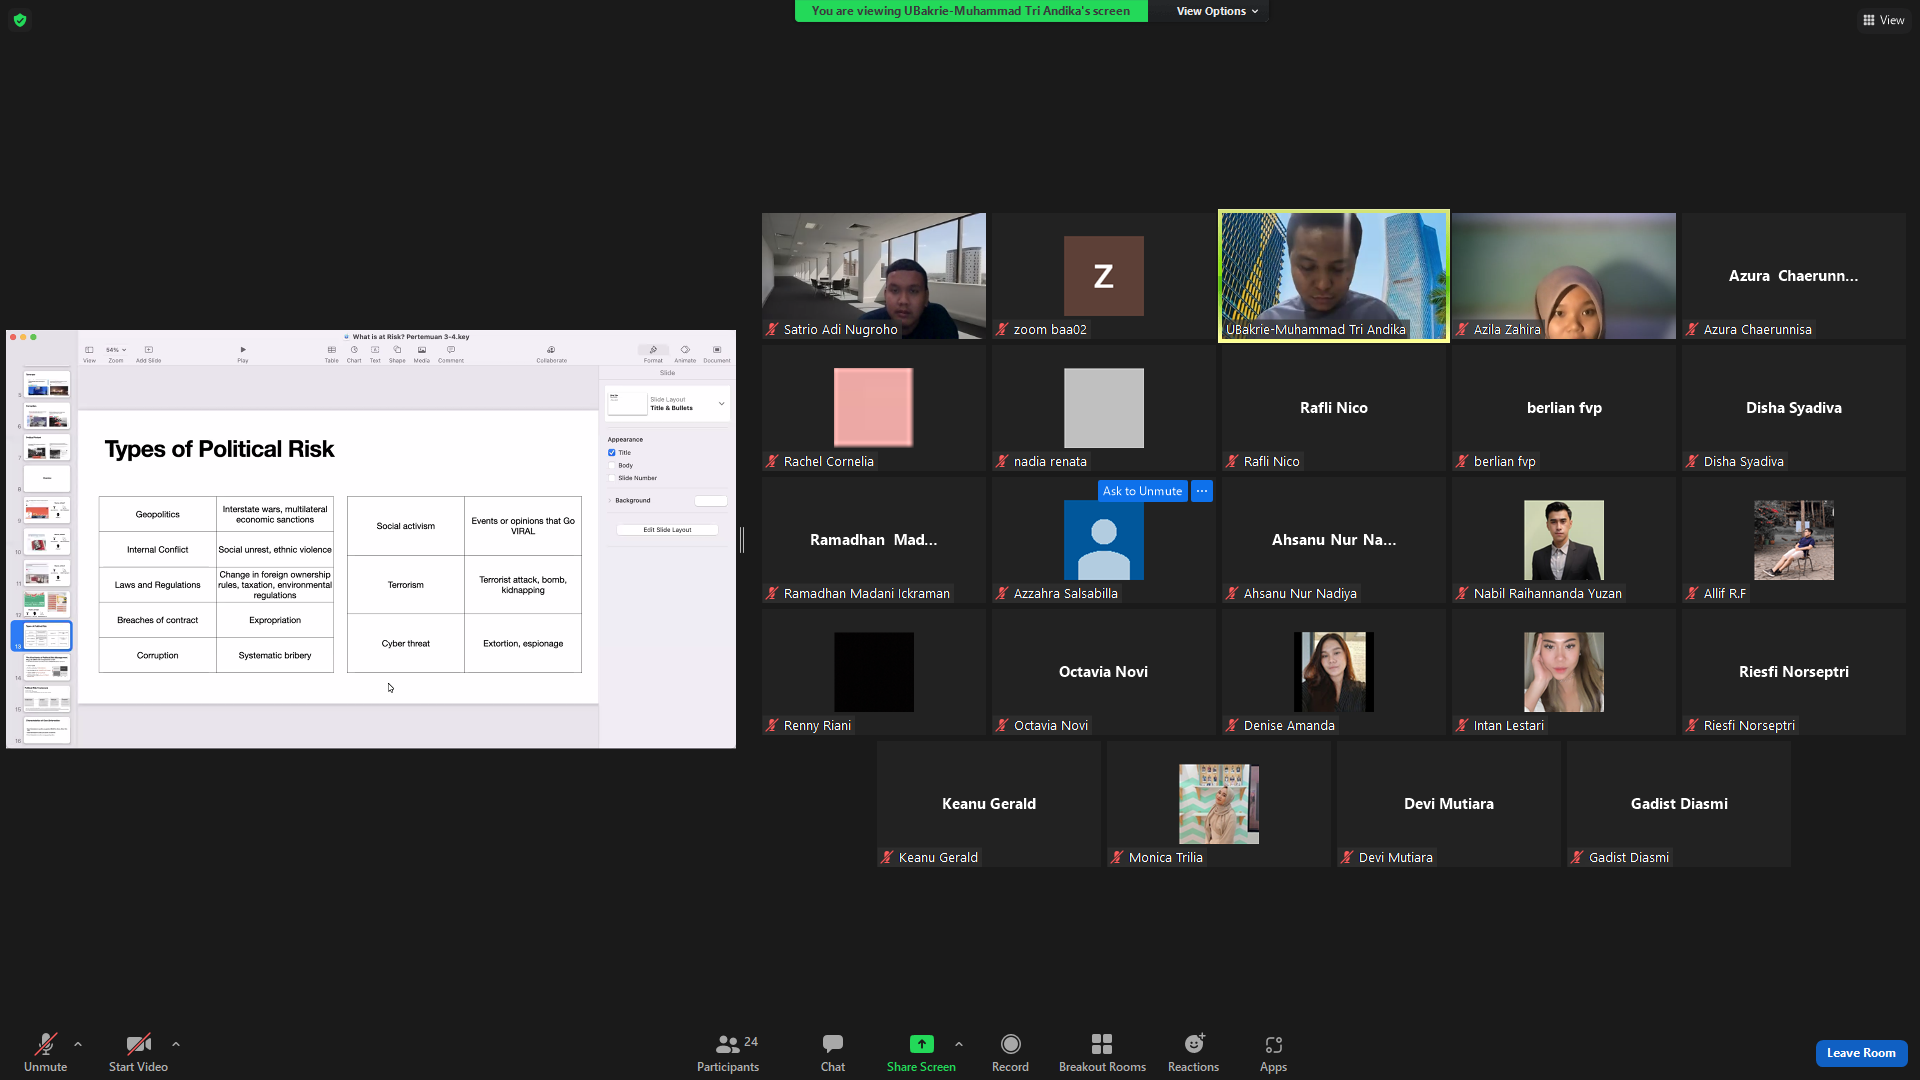Click the green encryption shield icon
This screenshot has height=1080, width=1920.
click(x=20, y=20)
